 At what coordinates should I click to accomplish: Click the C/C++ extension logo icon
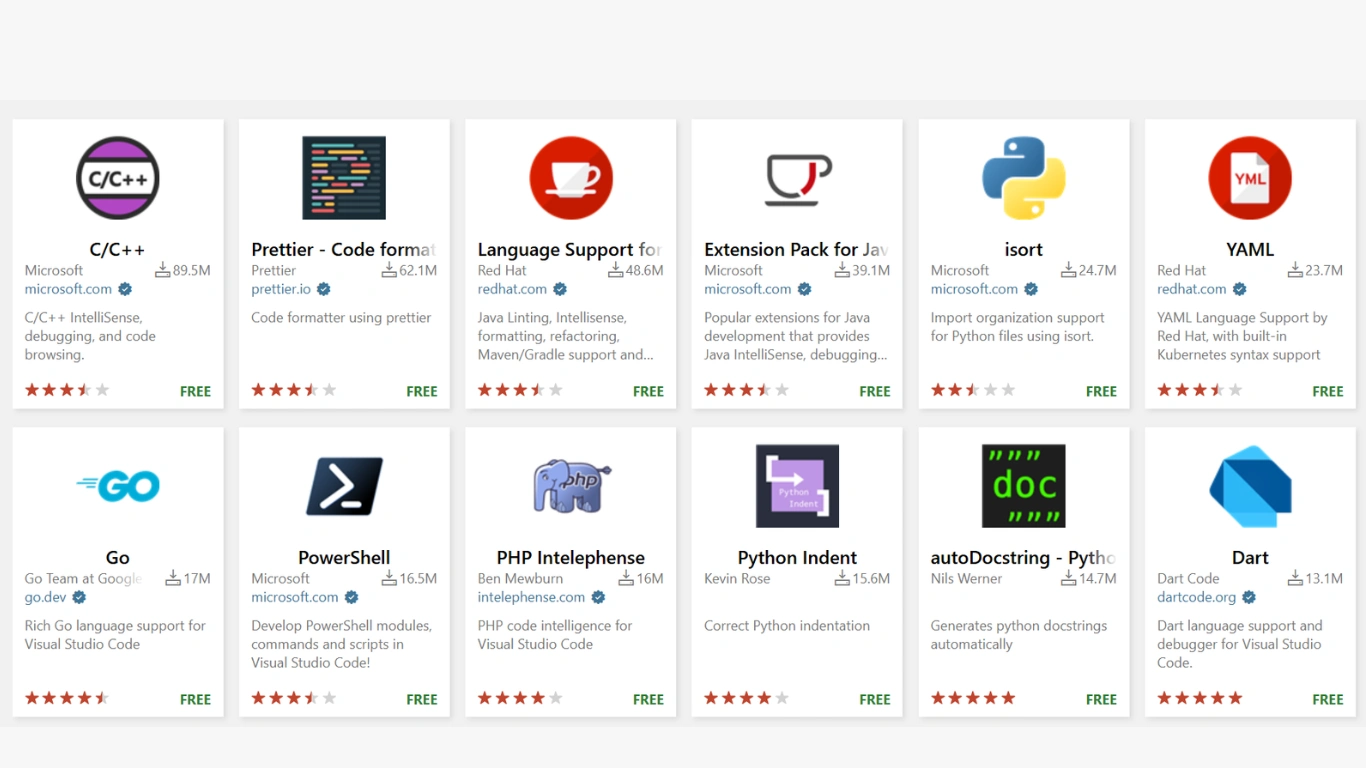pos(118,178)
